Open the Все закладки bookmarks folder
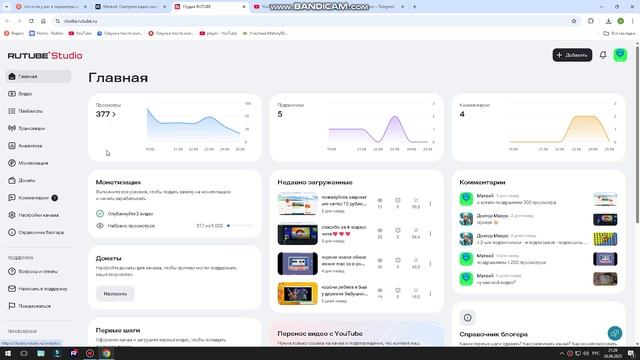Viewport: 640px width, 360px height. point(619,33)
